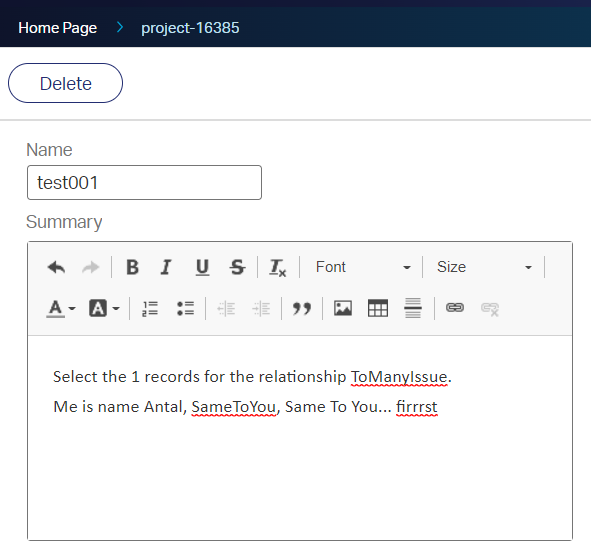The width and height of the screenshot is (591, 559).
Task: Insert a numbered list
Action: [x=150, y=309]
